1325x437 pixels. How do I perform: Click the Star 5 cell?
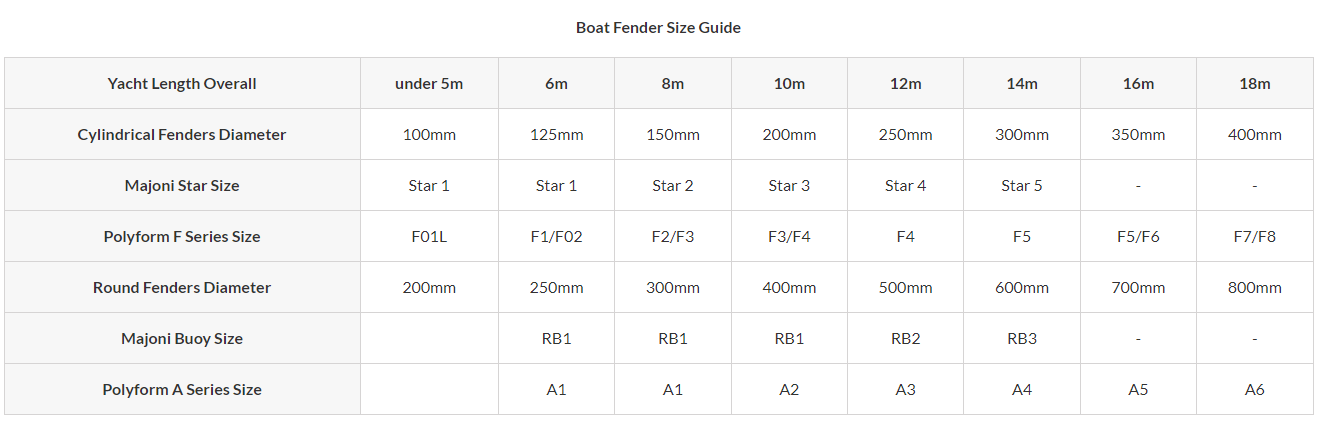[x=1022, y=186]
